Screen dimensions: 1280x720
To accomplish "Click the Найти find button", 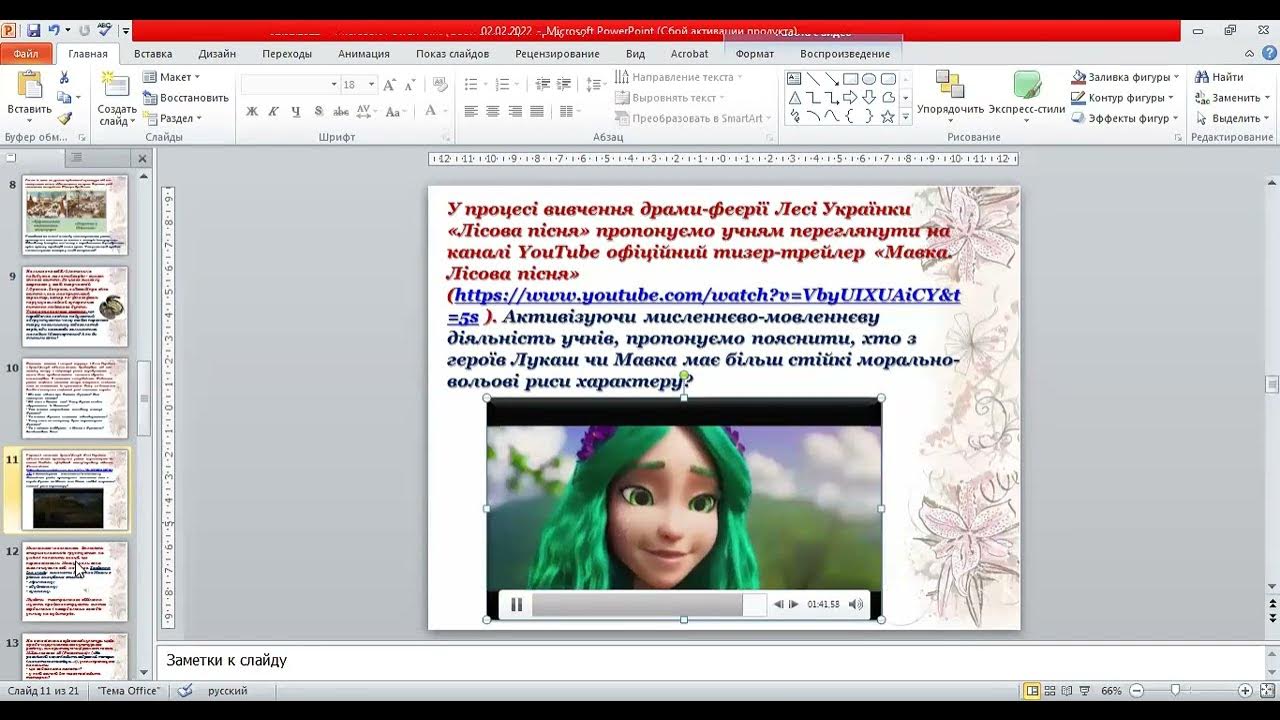I will (1218, 77).
